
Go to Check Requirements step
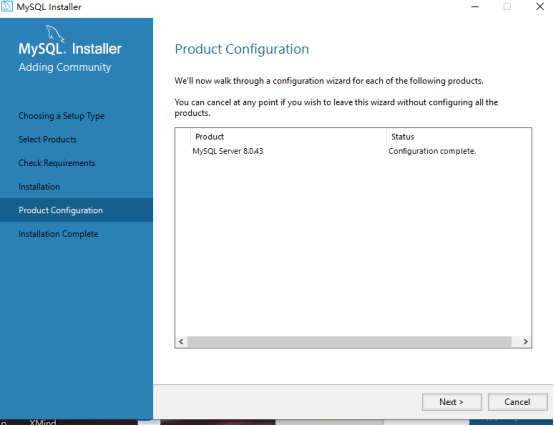pos(57,163)
